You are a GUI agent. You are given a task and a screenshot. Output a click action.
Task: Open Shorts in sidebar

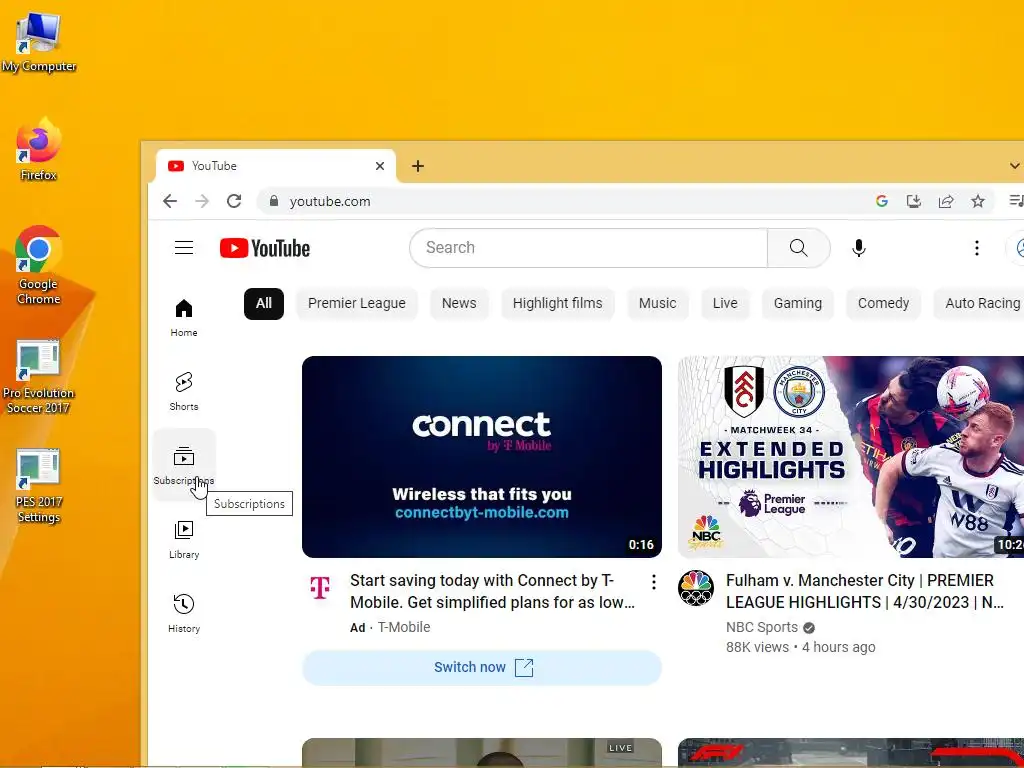click(x=184, y=392)
